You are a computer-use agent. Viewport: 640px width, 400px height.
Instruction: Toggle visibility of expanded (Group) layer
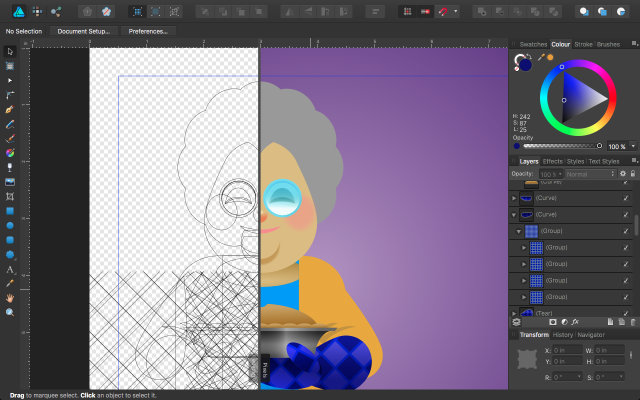pos(626,231)
